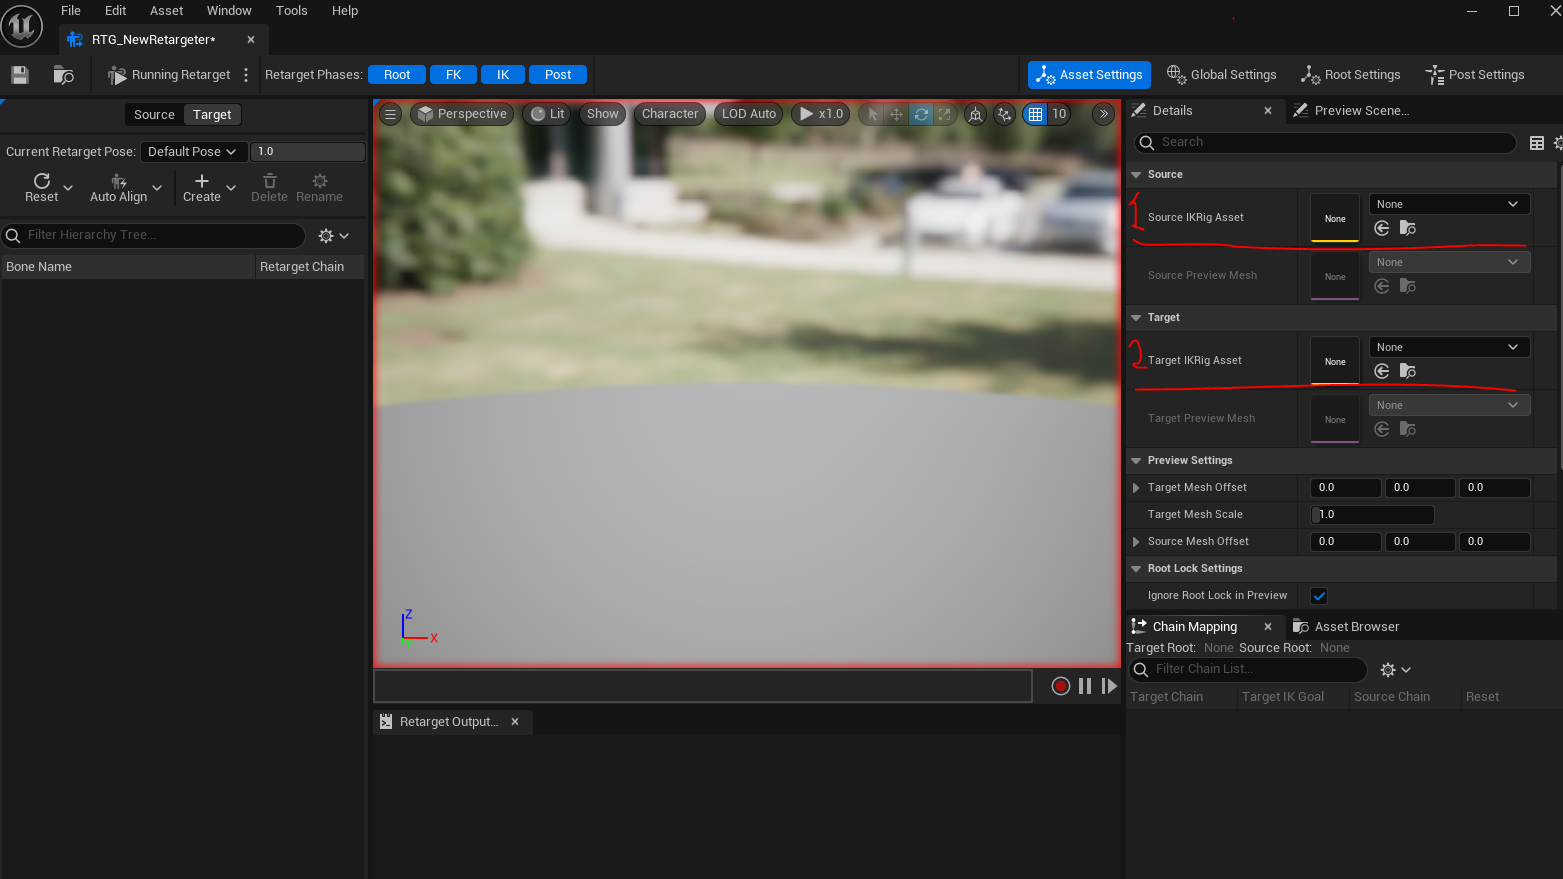Select the scale gizmo tool
1563x879 pixels.
click(945, 114)
